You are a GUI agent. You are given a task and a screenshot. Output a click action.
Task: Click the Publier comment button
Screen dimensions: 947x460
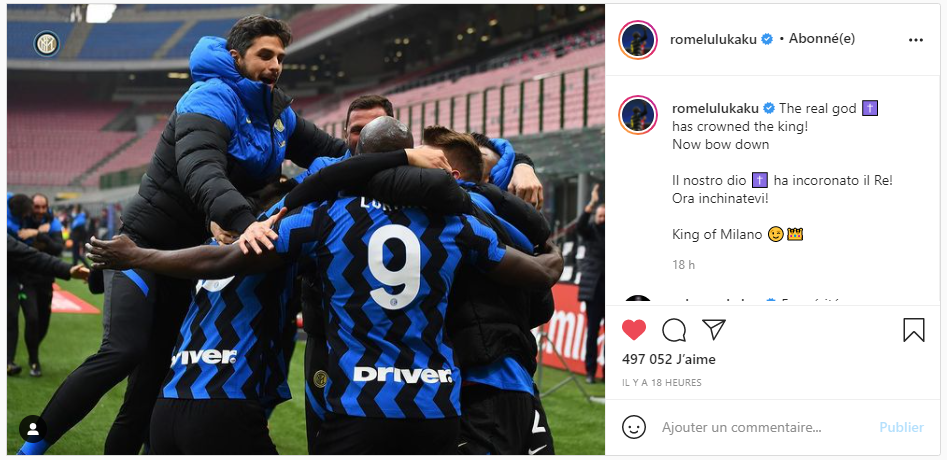point(901,427)
